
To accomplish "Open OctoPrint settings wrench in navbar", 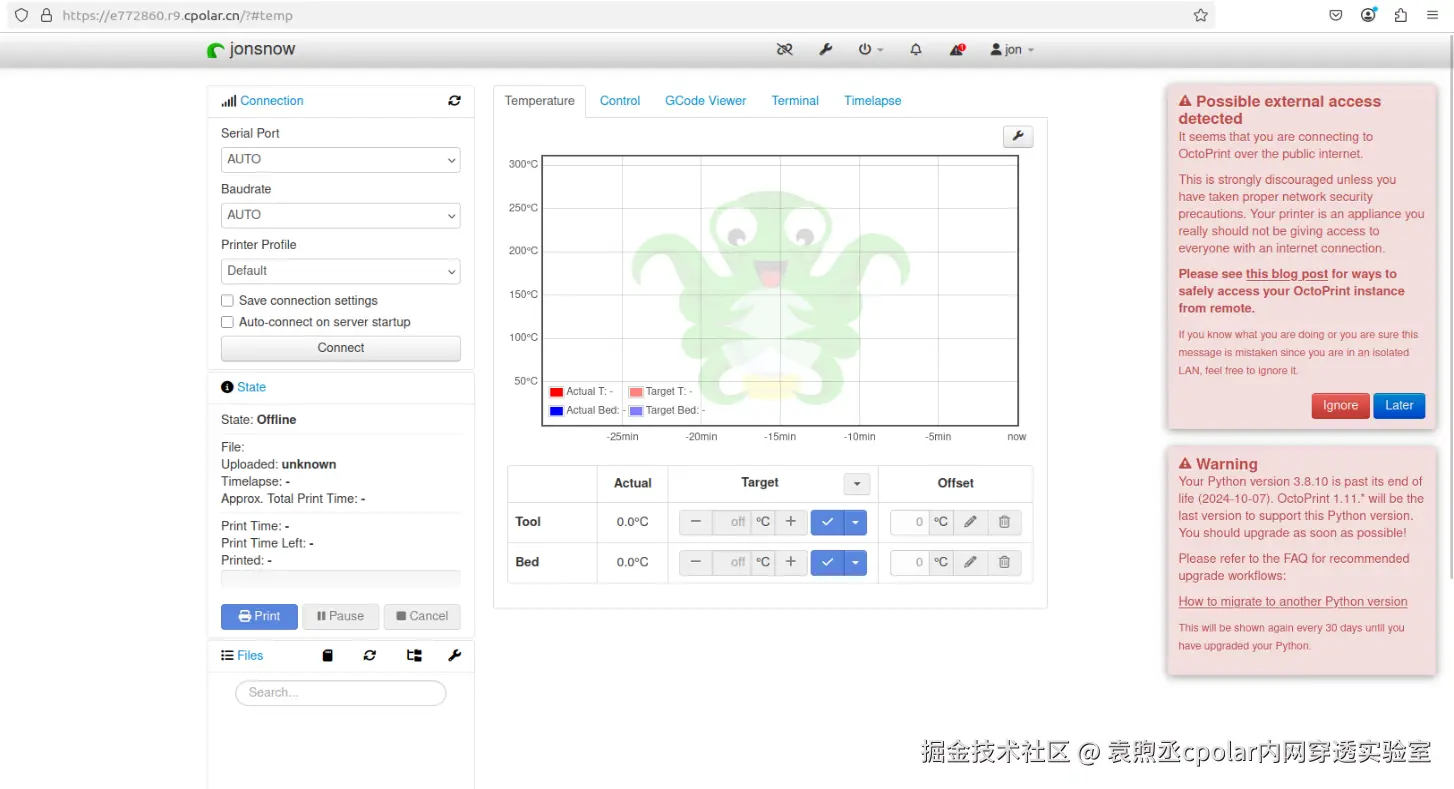I will click(826, 49).
